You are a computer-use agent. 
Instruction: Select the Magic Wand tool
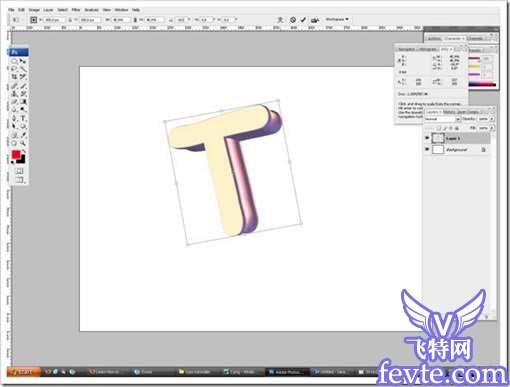tap(23, 69)
